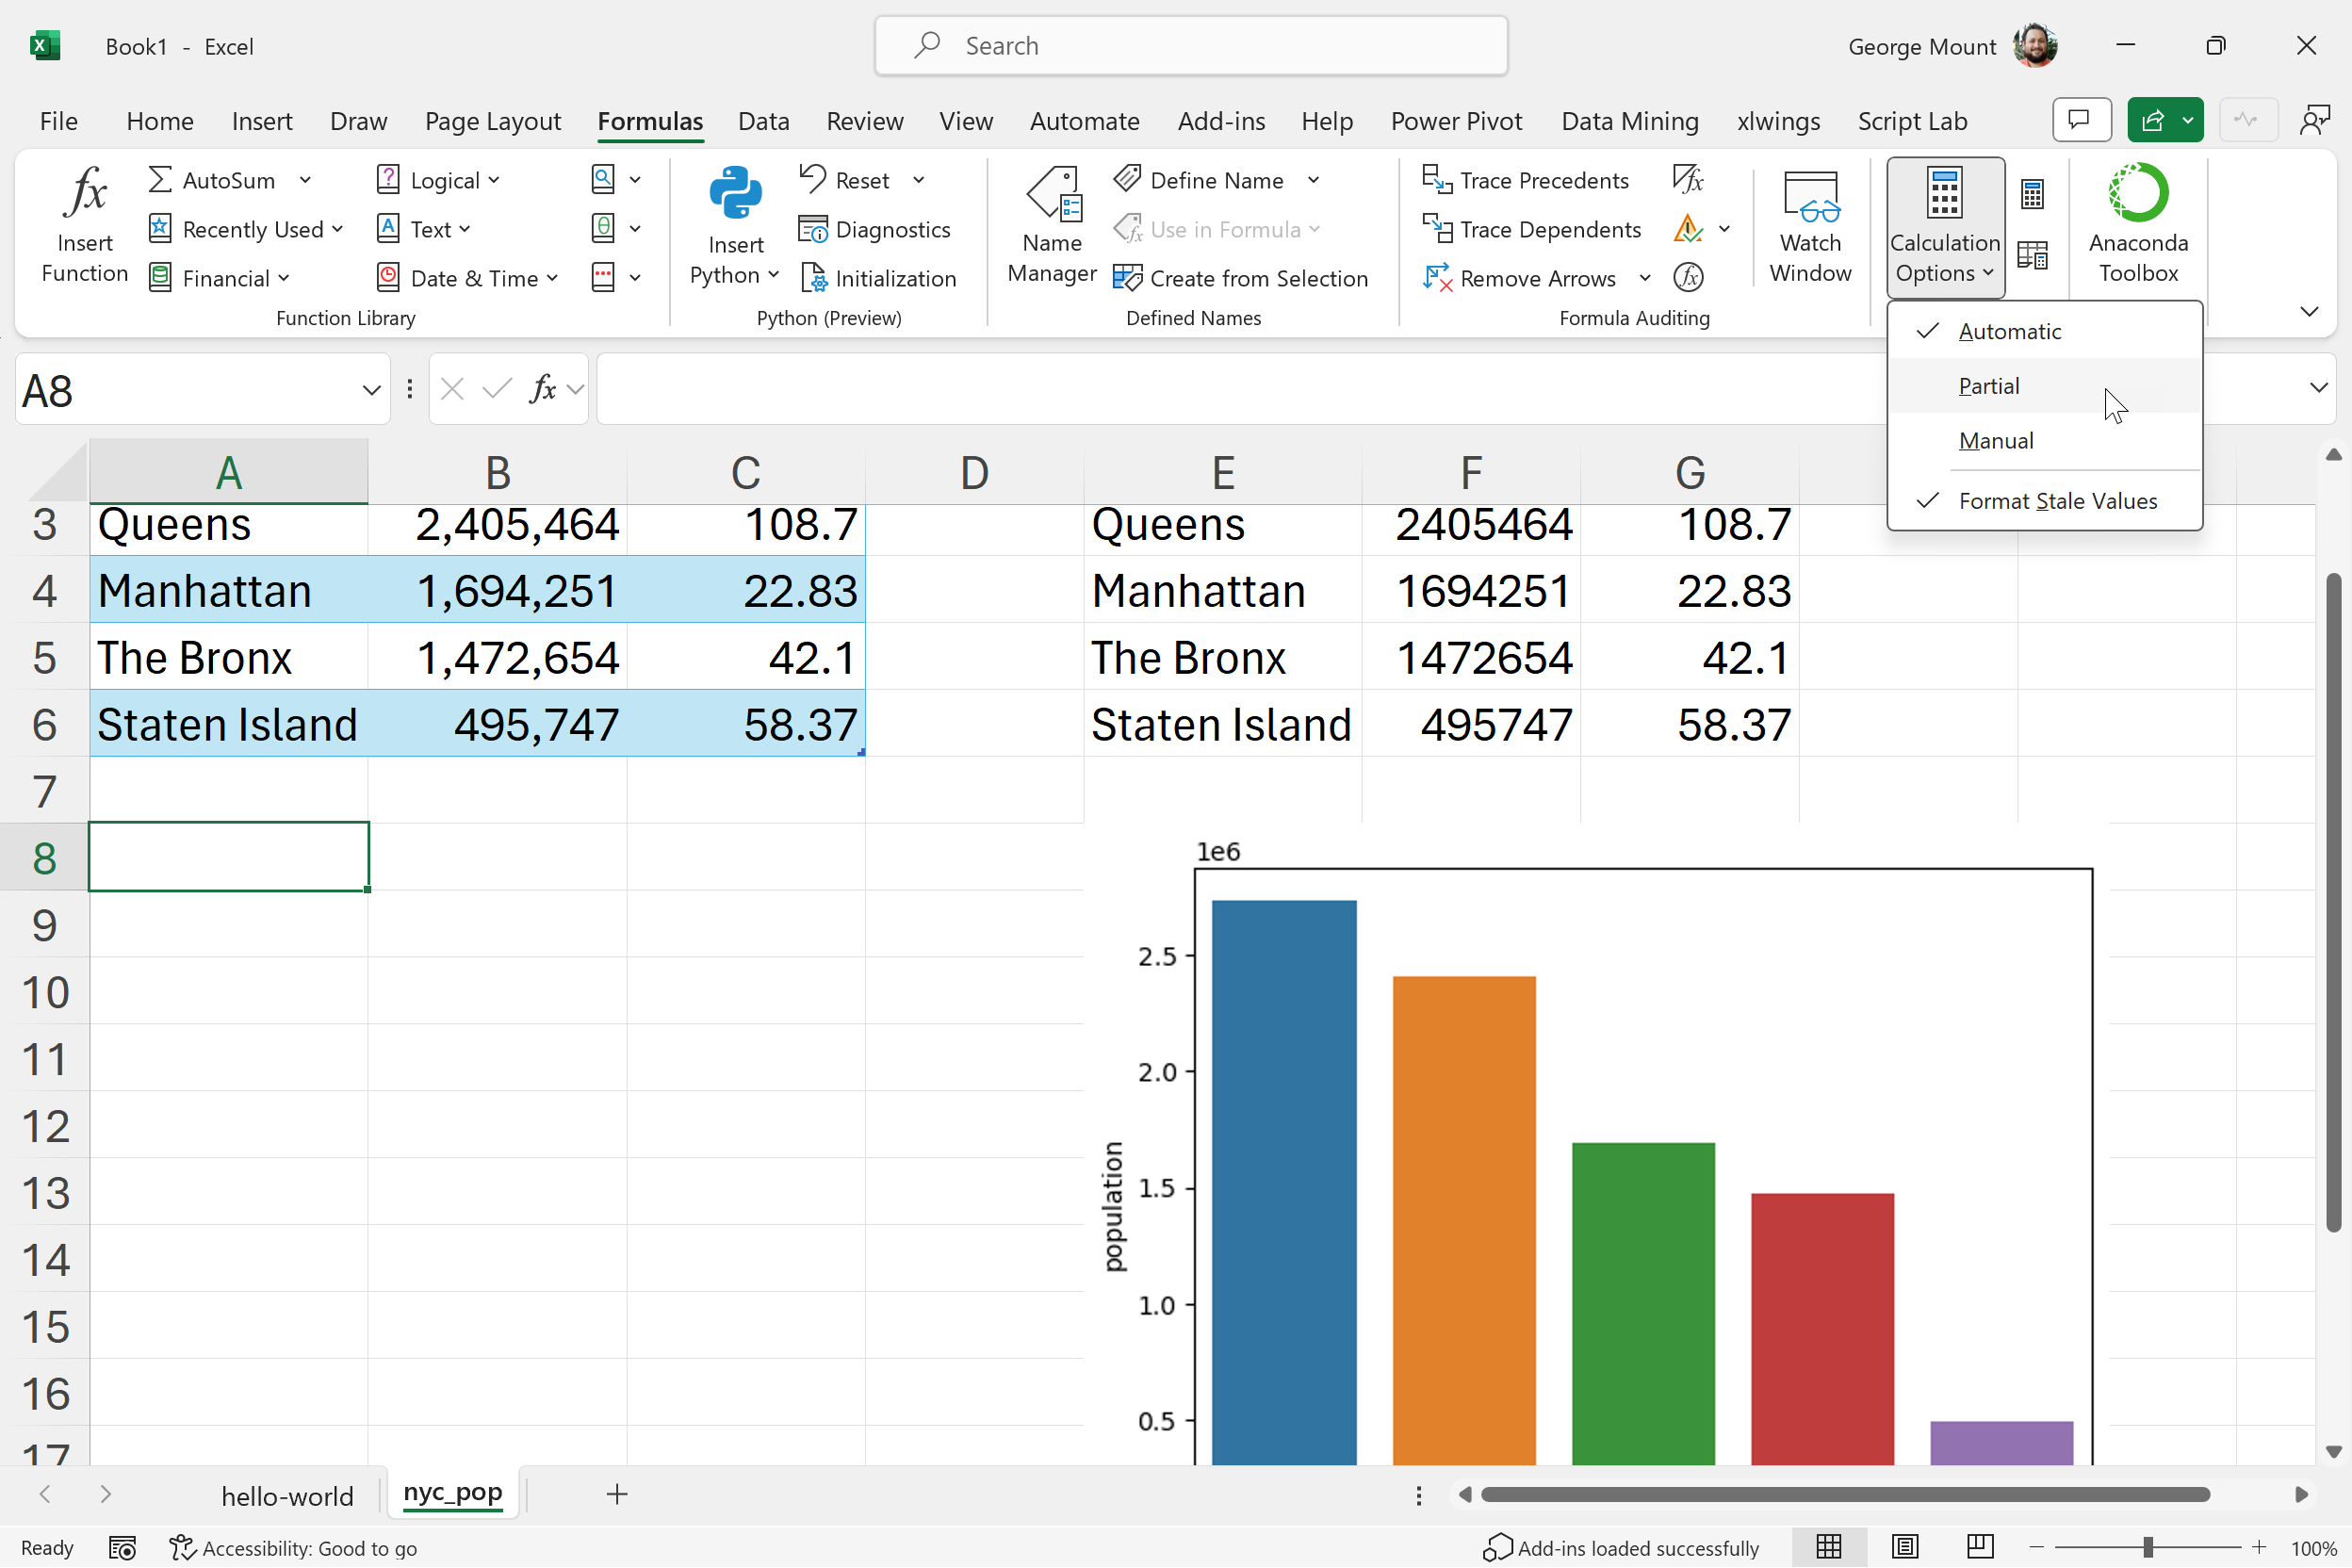Image resolution: width=2352 pixels, height=1568 pixels.
Task: Click Python Diagnostics icon
Action: coord(813,230)
